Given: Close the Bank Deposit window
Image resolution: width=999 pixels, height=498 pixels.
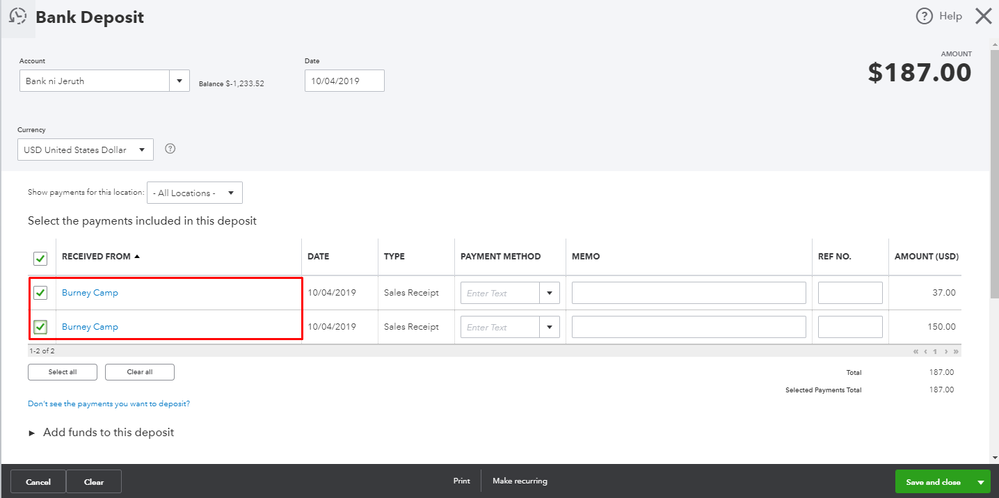Looking at the screenshot, I should click(983, 16).
